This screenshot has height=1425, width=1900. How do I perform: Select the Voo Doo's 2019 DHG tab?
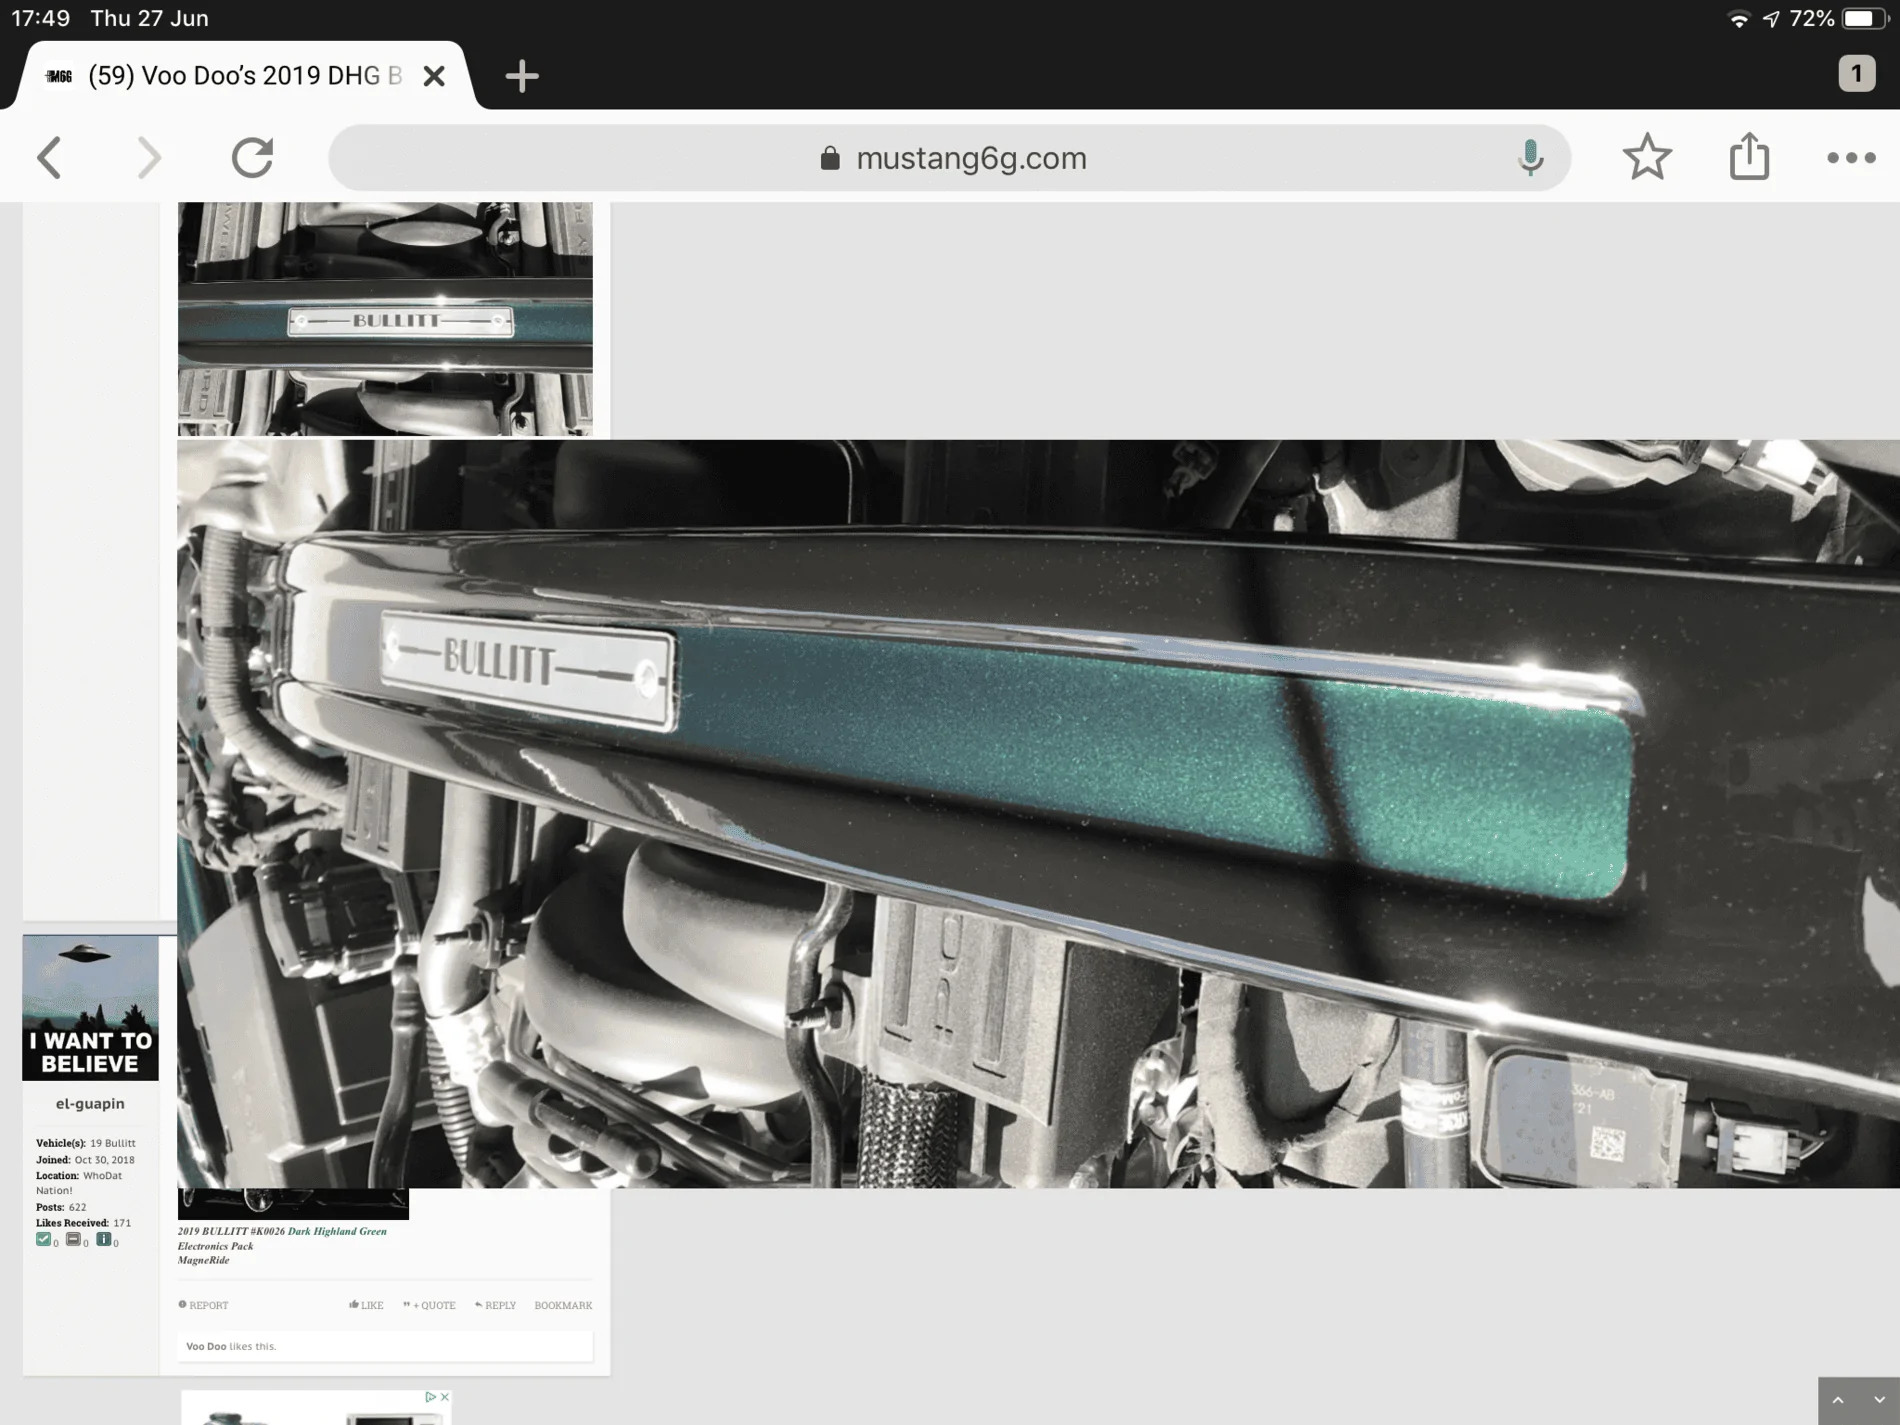click(244, 76)
